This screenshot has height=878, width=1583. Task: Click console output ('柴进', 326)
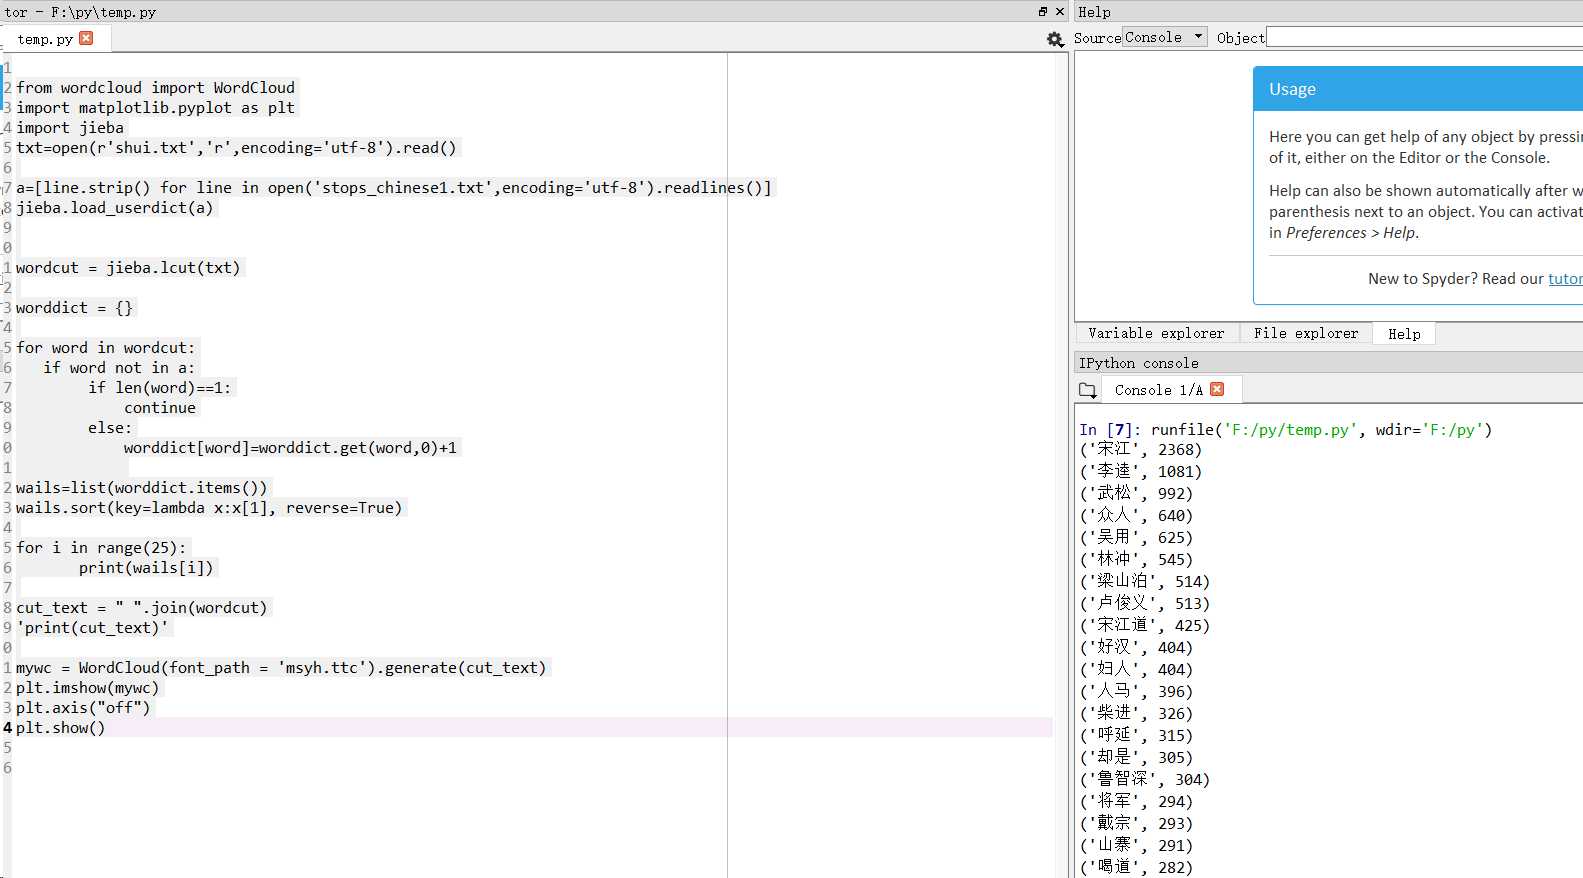click(1136, 714)
